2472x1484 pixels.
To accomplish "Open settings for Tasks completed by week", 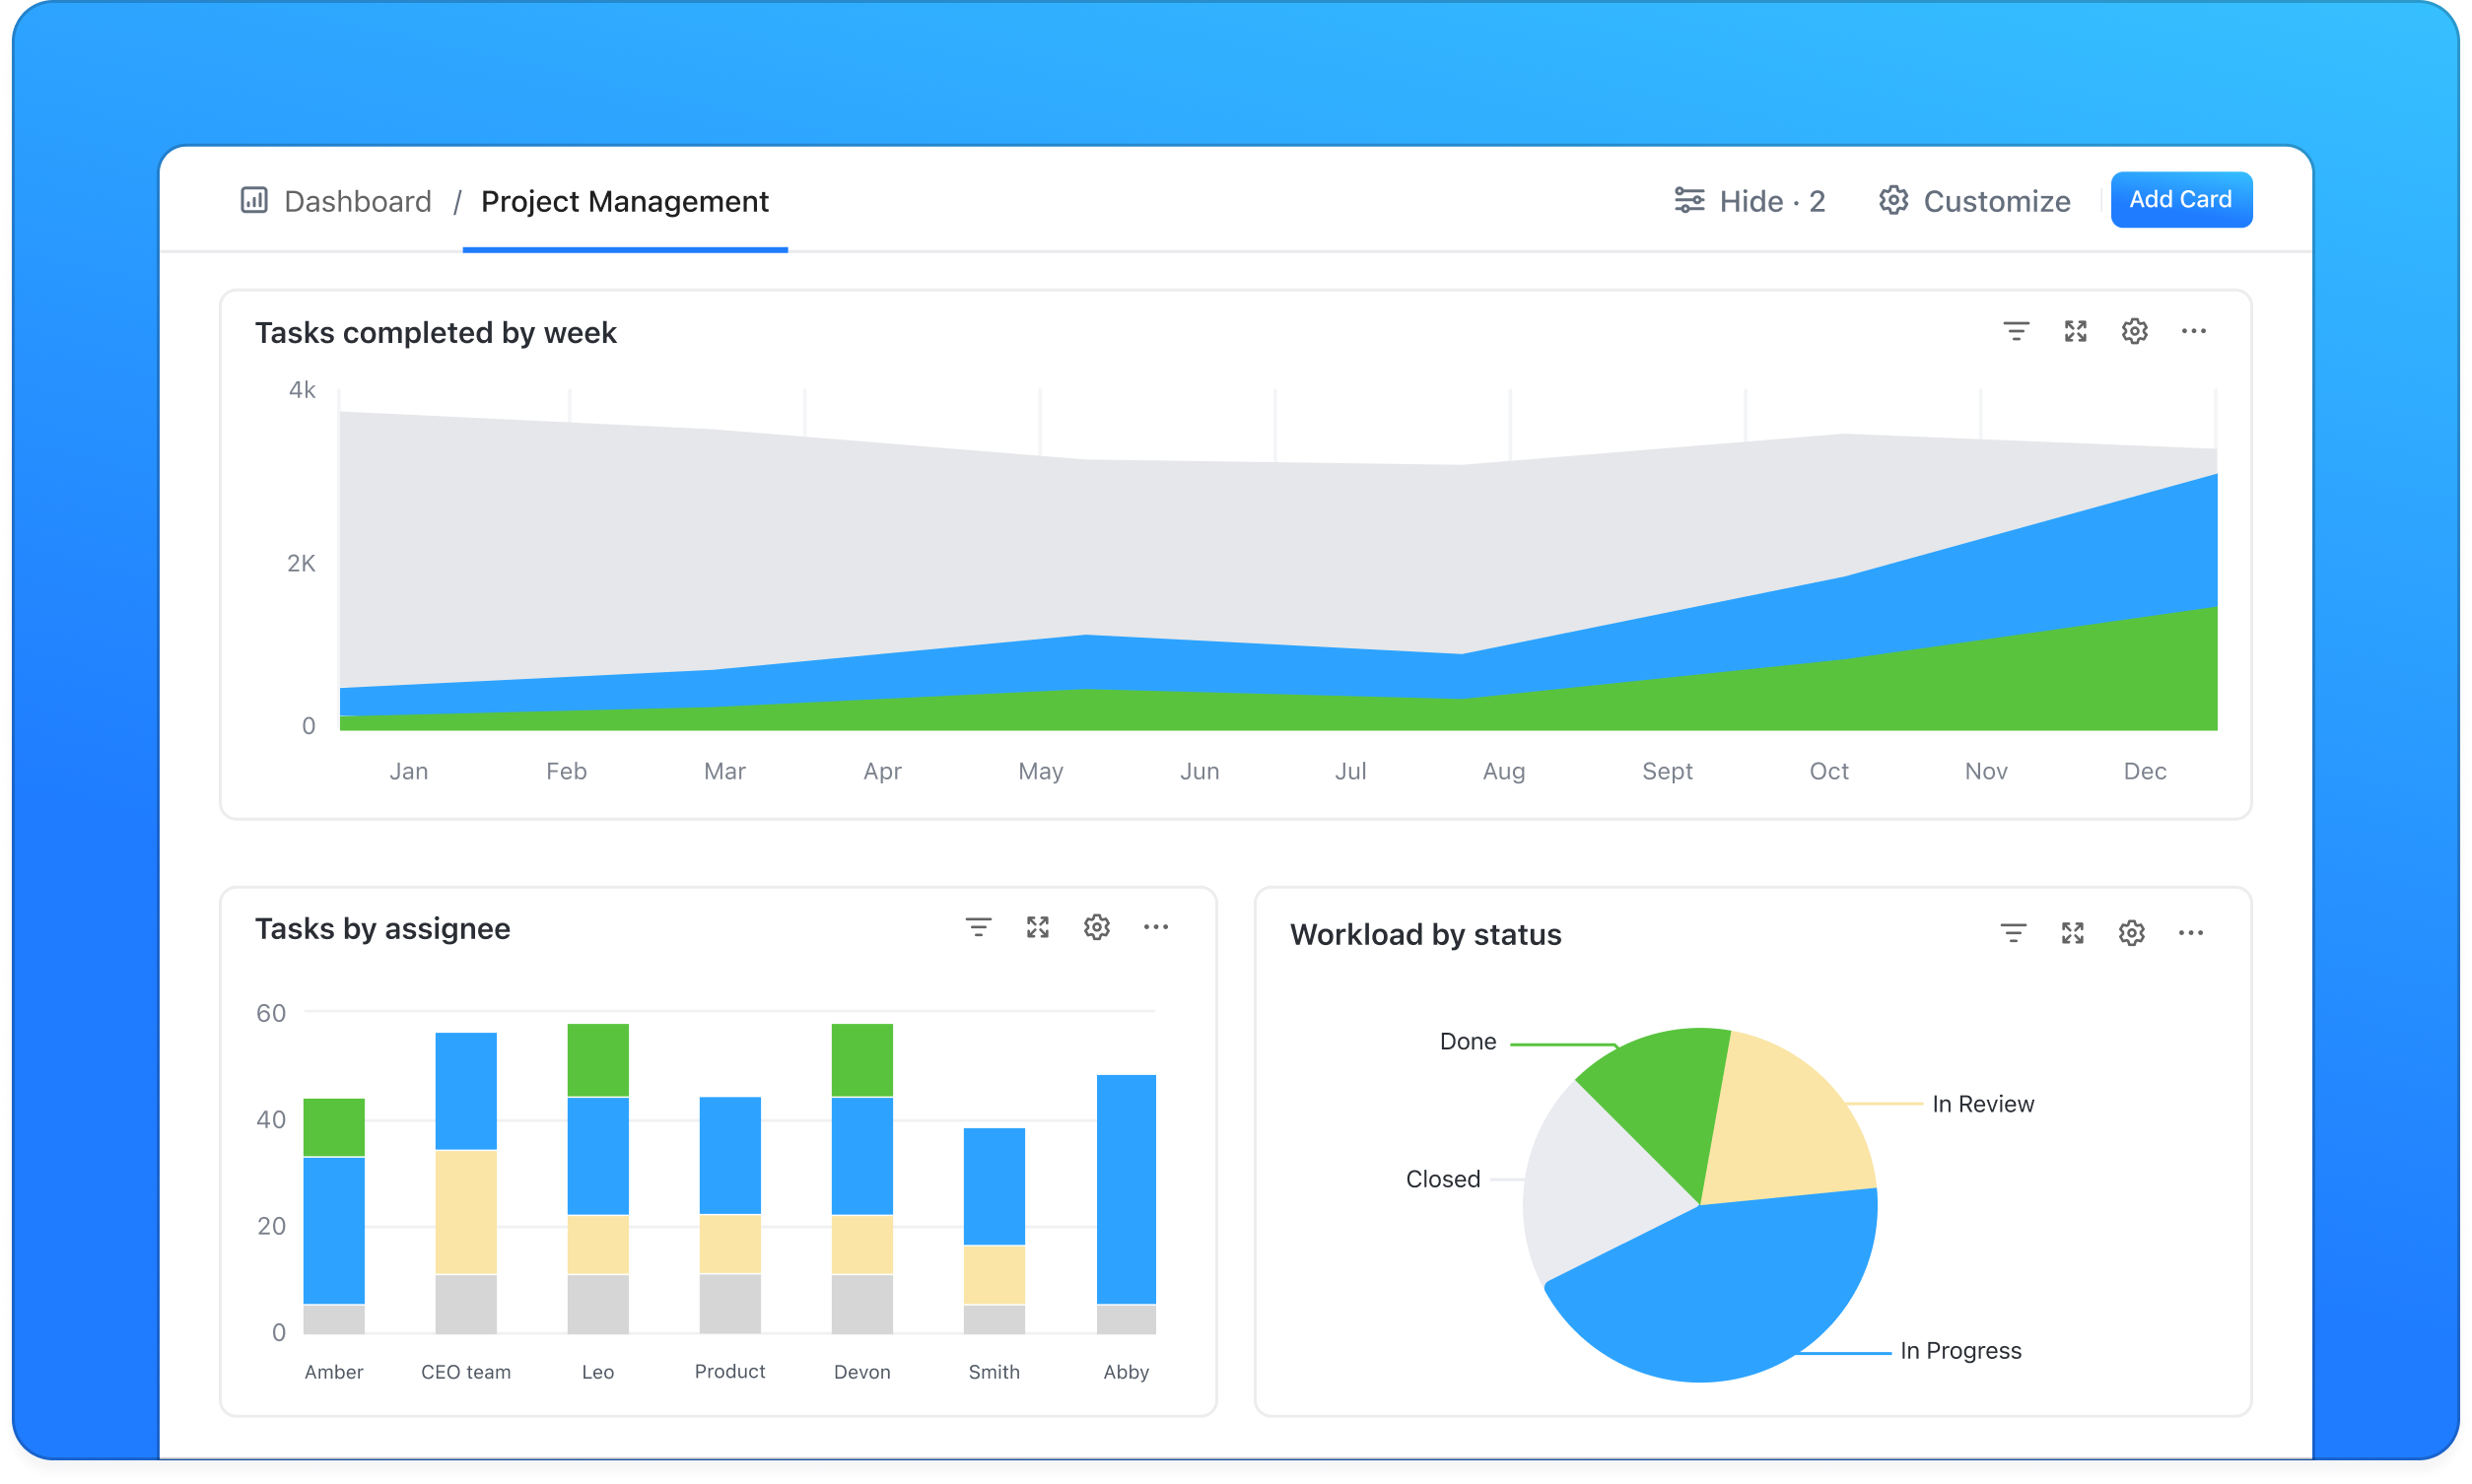I will pyautogui.click(x=2134, y=331).
